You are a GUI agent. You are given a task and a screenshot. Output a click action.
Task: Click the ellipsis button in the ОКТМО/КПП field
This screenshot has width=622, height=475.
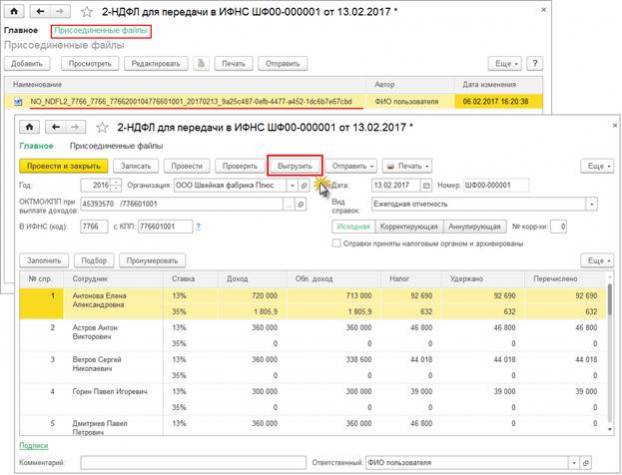pos(288,204)
